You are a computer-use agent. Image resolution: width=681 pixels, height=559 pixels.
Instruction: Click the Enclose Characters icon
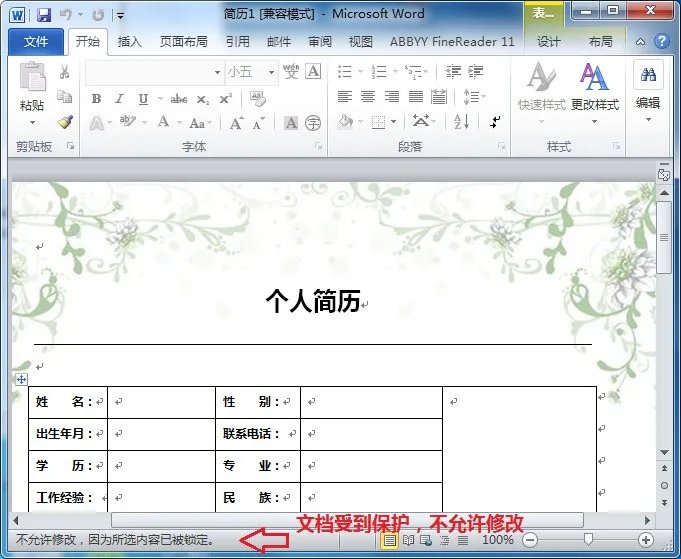(x=313, y=123)
